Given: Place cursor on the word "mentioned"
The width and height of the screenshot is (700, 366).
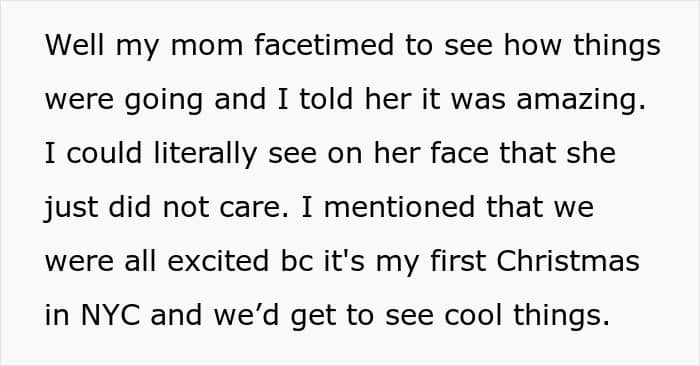Looking at the screenshot, I should [x=399, y=207].
